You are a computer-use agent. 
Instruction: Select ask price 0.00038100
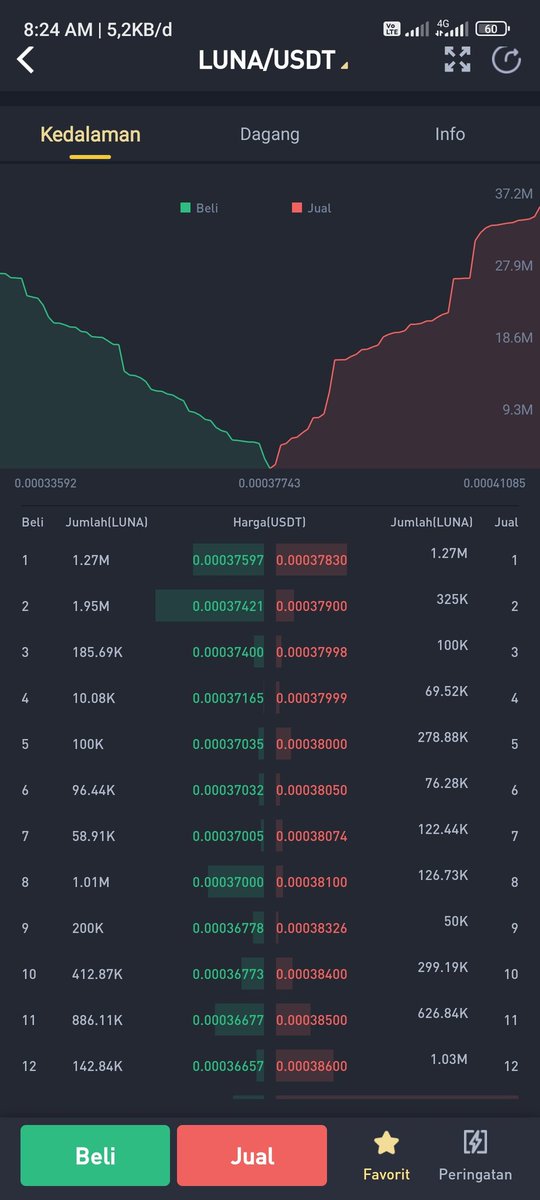click(312, 882)
